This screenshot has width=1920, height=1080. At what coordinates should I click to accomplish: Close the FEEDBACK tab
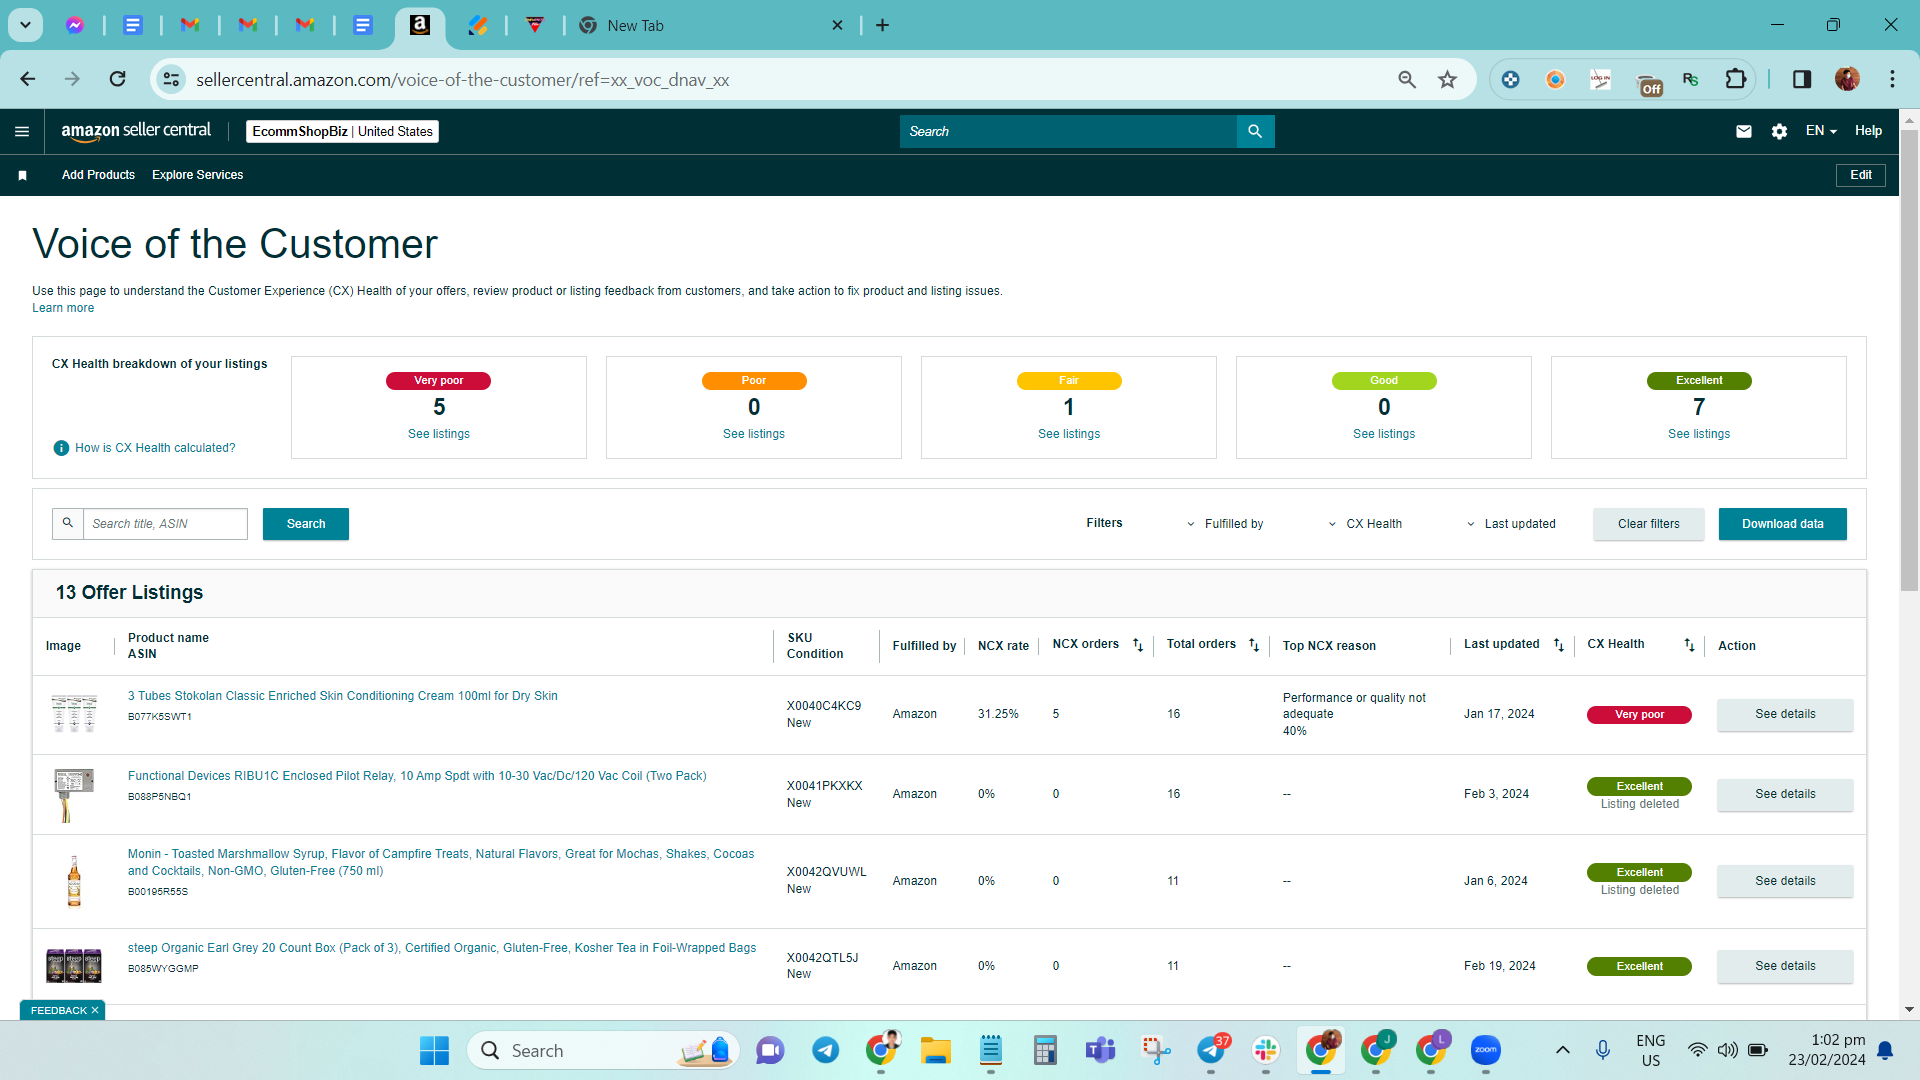point(95,1010)
